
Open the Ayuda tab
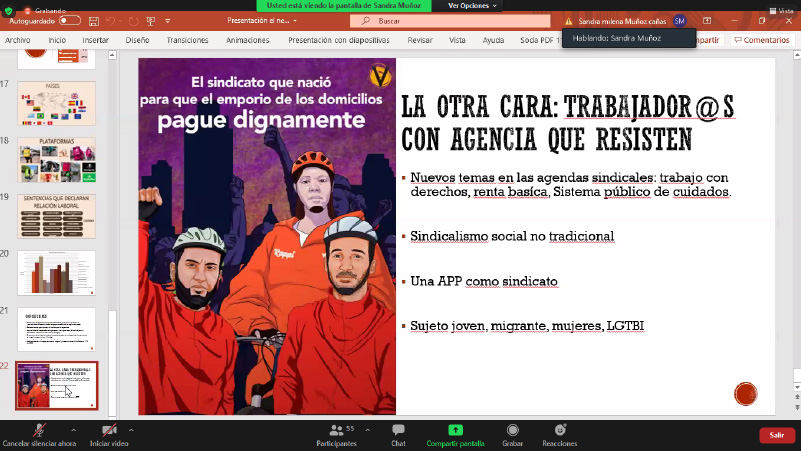coord(493,40)
